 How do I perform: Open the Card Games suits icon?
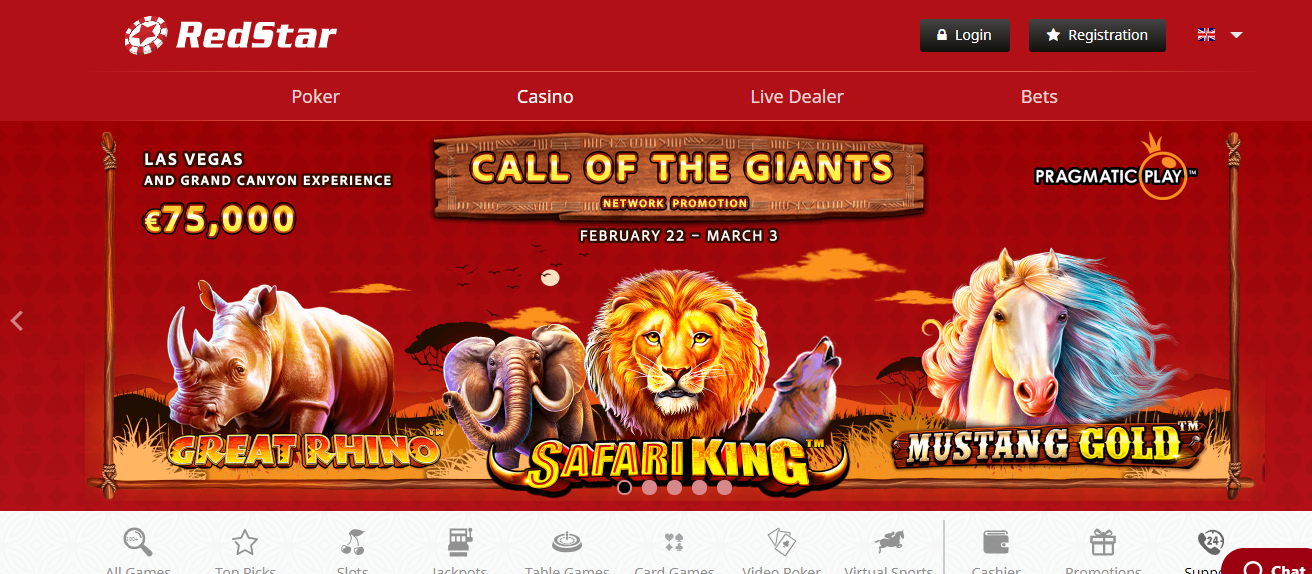click(x=674, y=542)
